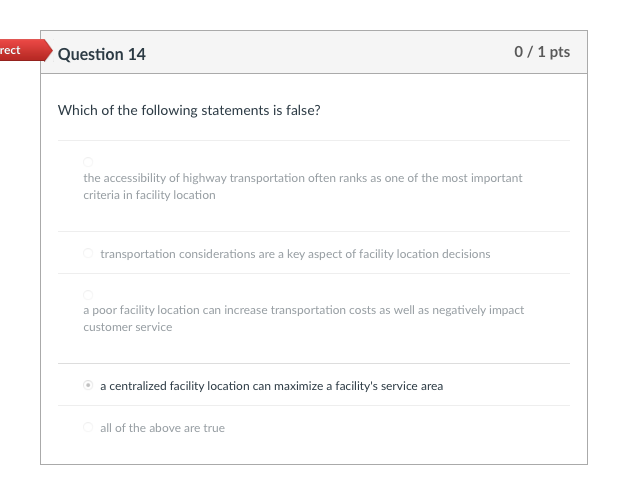Click 'negatively impact' in the third answer
This screenshot has height=484, width=633.
[x=478, y=310]
